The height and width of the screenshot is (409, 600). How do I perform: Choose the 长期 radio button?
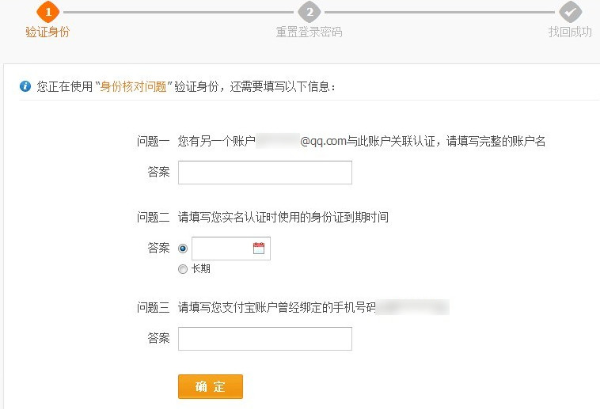click(182, 269)
